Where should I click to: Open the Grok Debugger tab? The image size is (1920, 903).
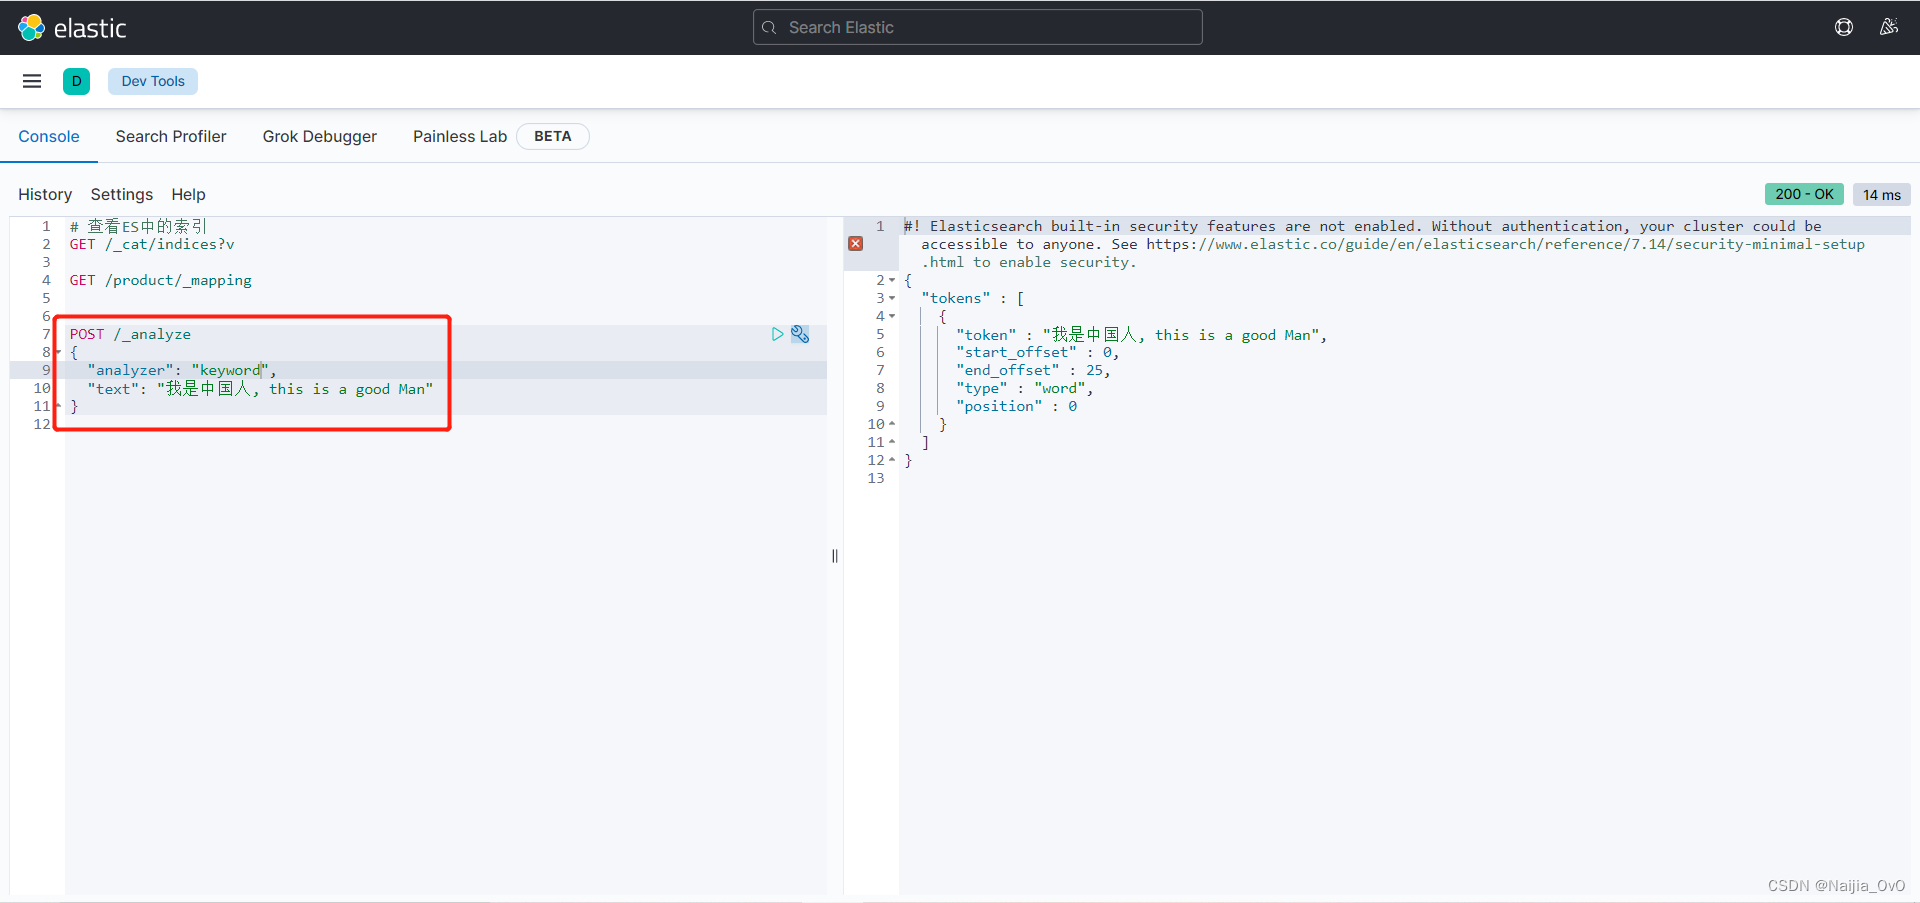(x=319, y=136)
